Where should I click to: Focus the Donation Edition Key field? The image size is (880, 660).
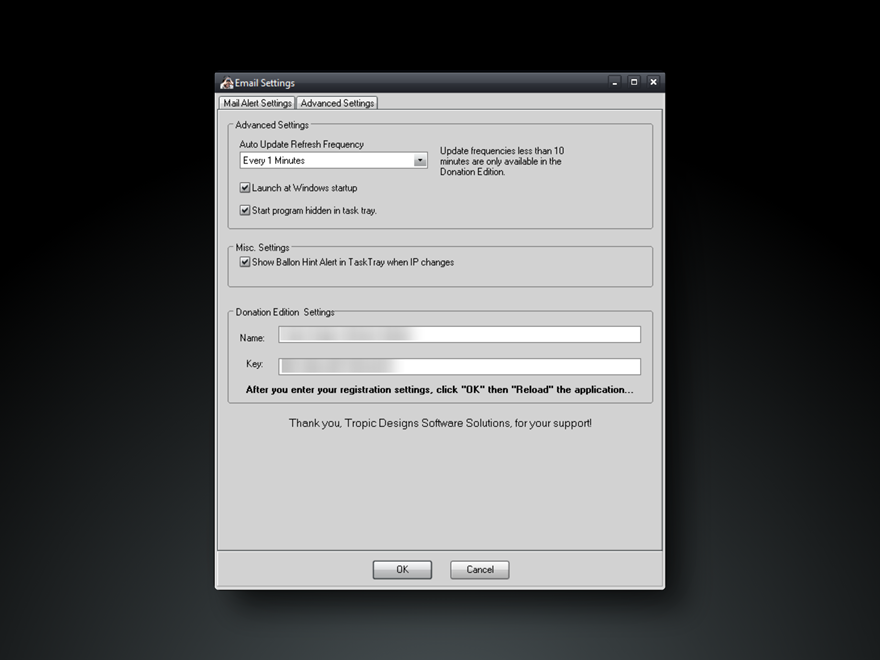click(x=459, y=367)
